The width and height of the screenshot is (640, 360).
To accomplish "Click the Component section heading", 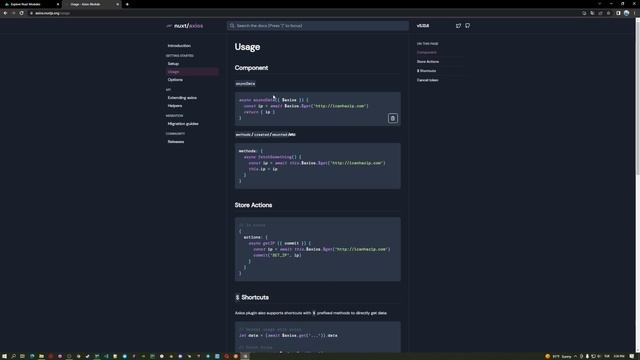I will pos(251,68).
